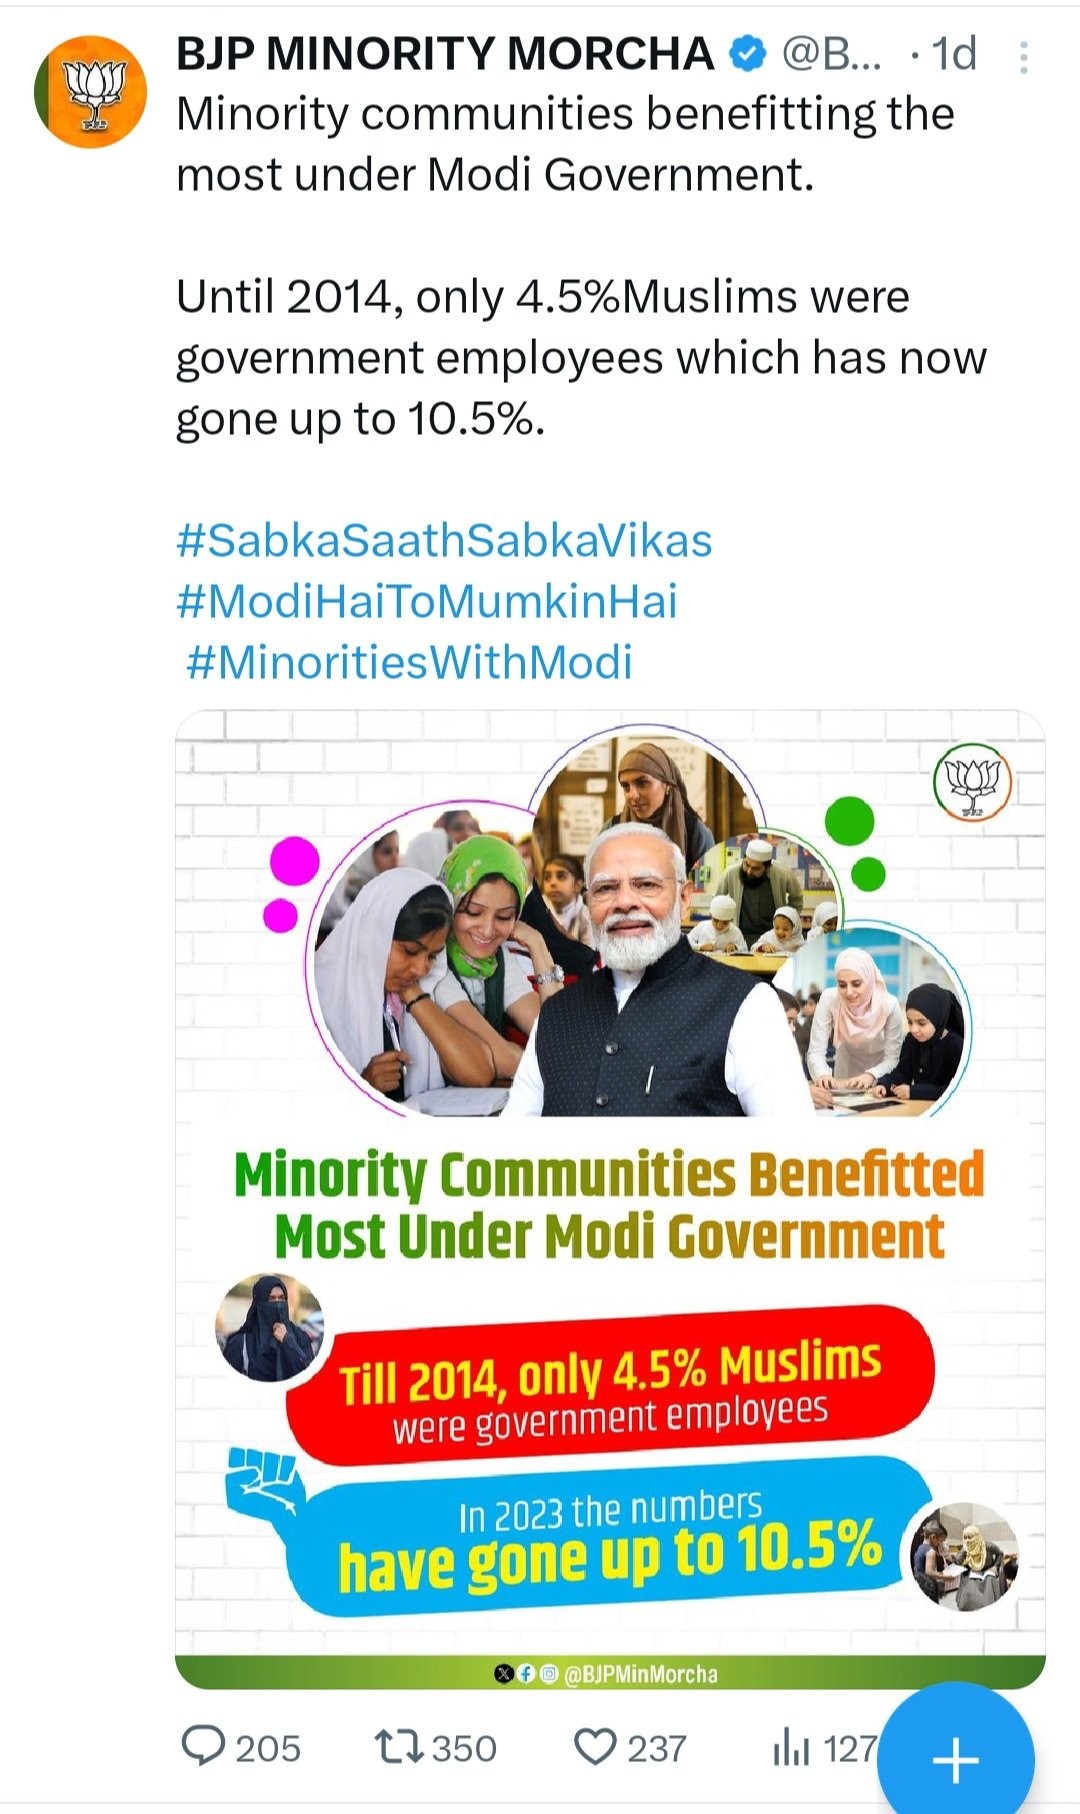The height and width of the screenshot is (1814, 1080).
Task: Click the reply icon with 205 comments
Action: click(203, 1746)
